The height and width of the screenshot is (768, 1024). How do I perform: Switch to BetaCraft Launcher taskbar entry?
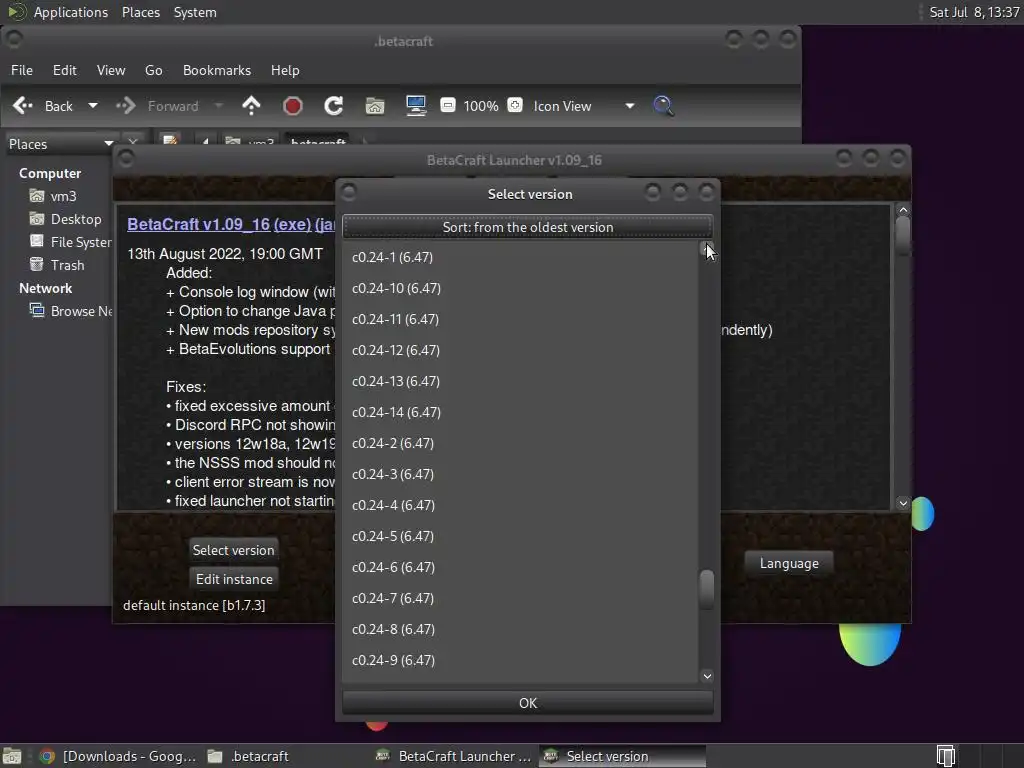pos(454,756)
